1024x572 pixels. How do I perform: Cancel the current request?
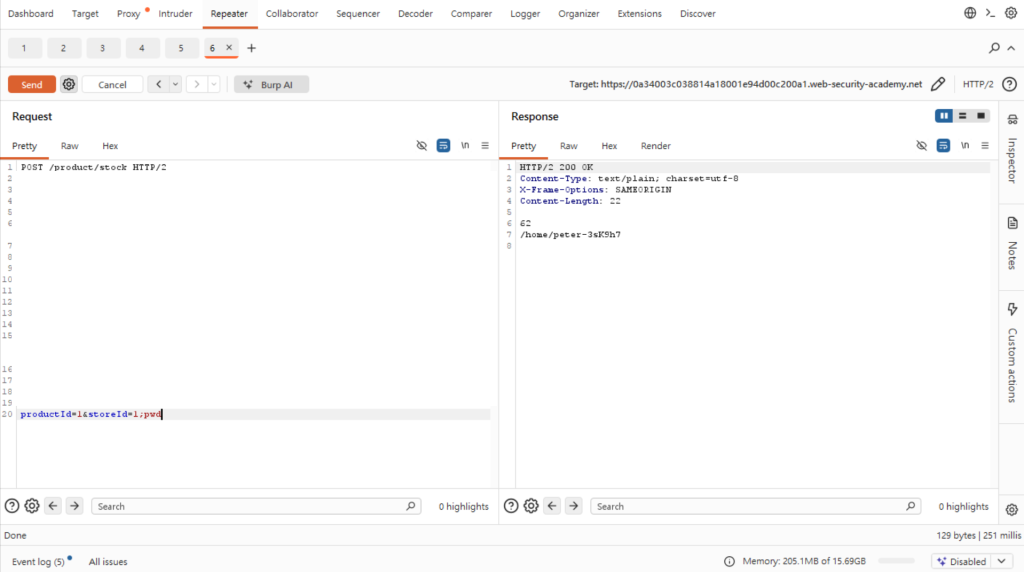click(112, 84)
